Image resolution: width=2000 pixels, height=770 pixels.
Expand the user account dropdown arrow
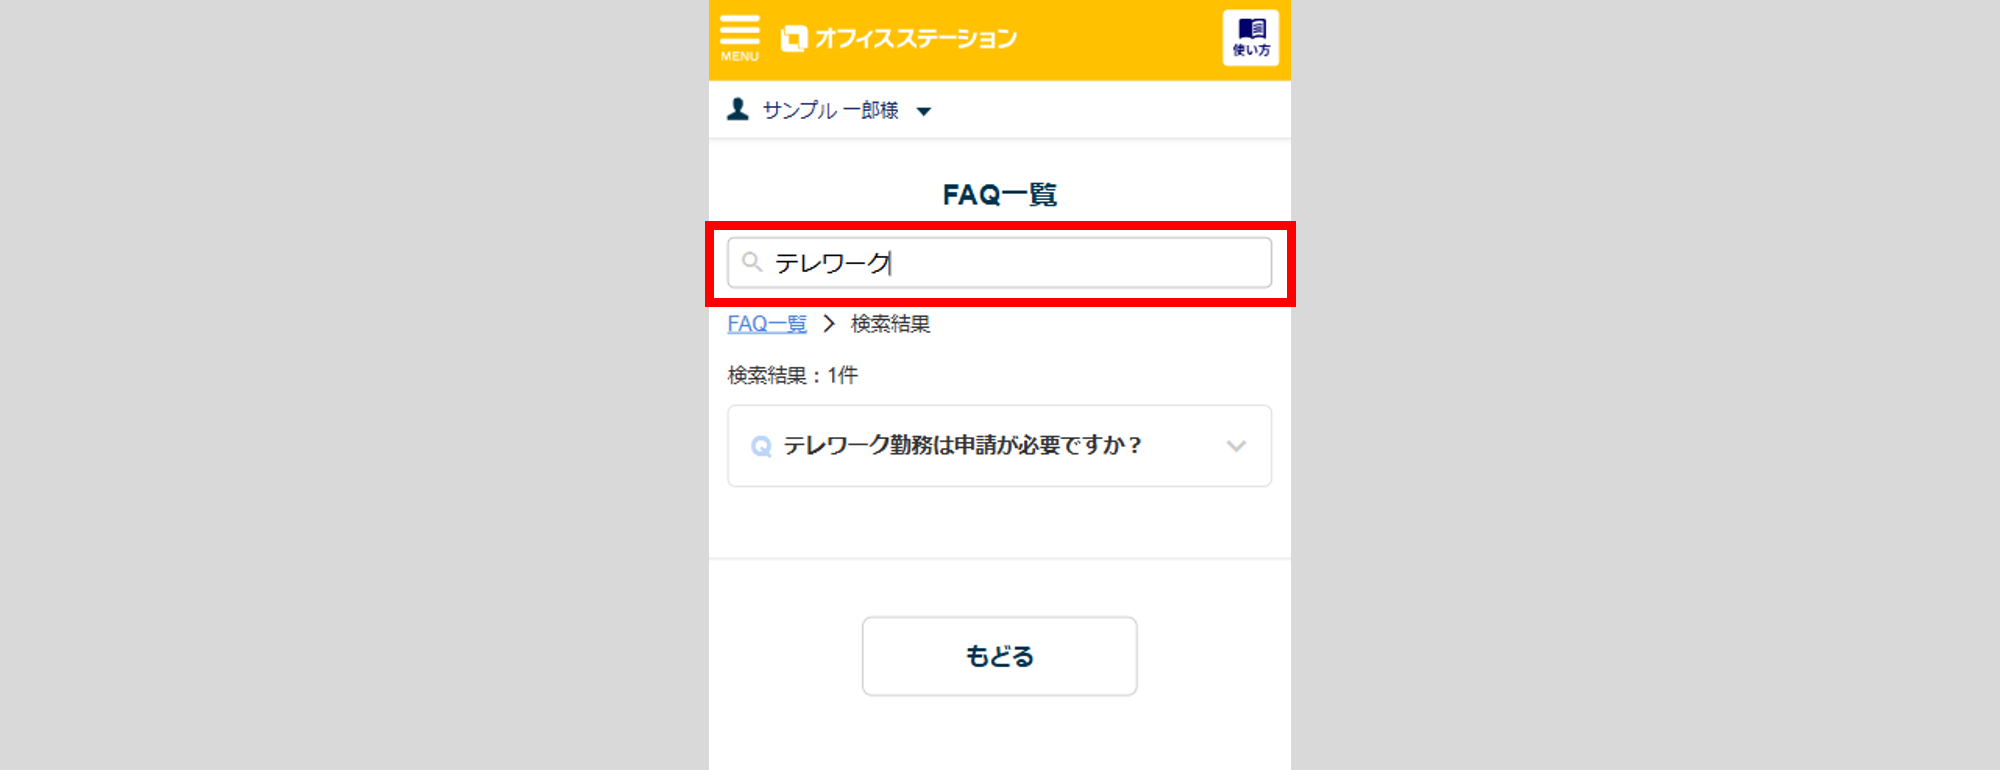click(x=924, y=111)
